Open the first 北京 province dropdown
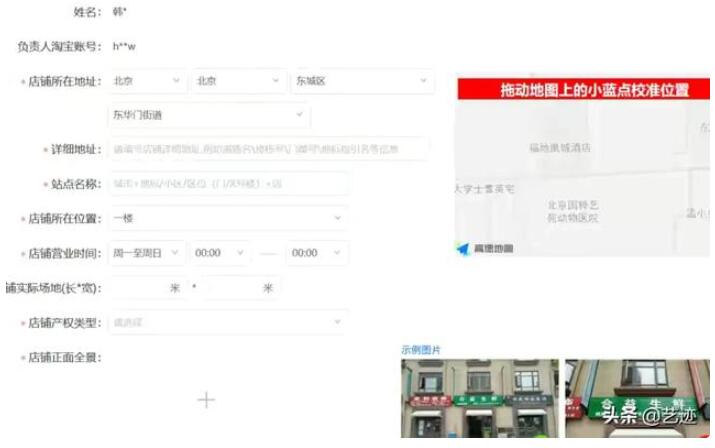This screenshot has width=715, height=448. (147, 81)
